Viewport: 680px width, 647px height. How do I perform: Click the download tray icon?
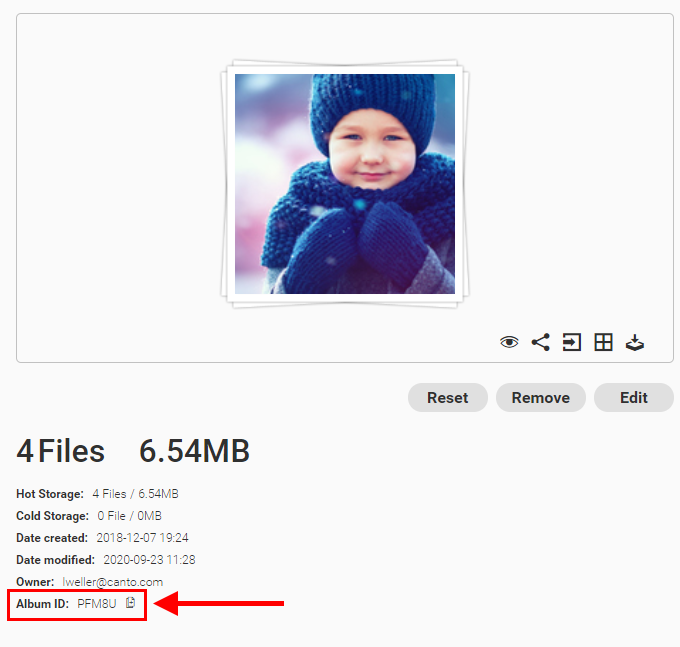[634, 342]
